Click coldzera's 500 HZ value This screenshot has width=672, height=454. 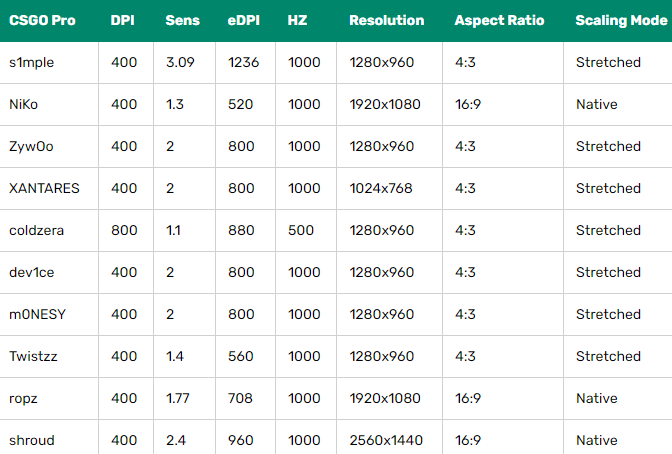point(300,230)
